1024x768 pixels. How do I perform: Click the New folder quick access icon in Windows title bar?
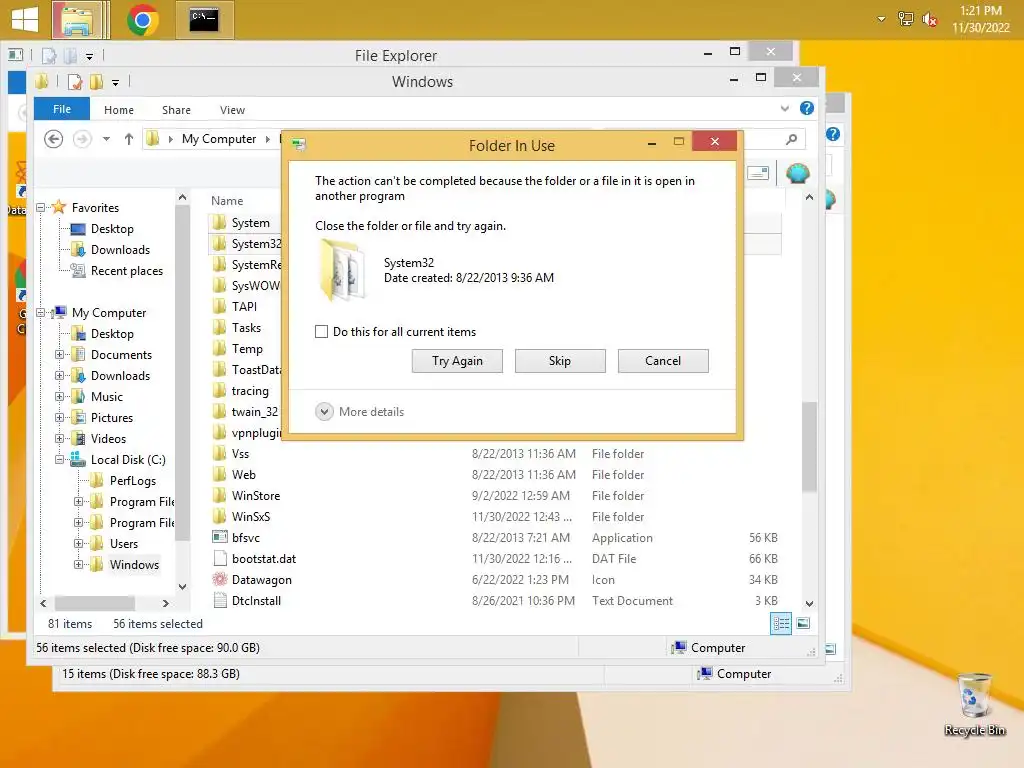click(x=97, y=82)
